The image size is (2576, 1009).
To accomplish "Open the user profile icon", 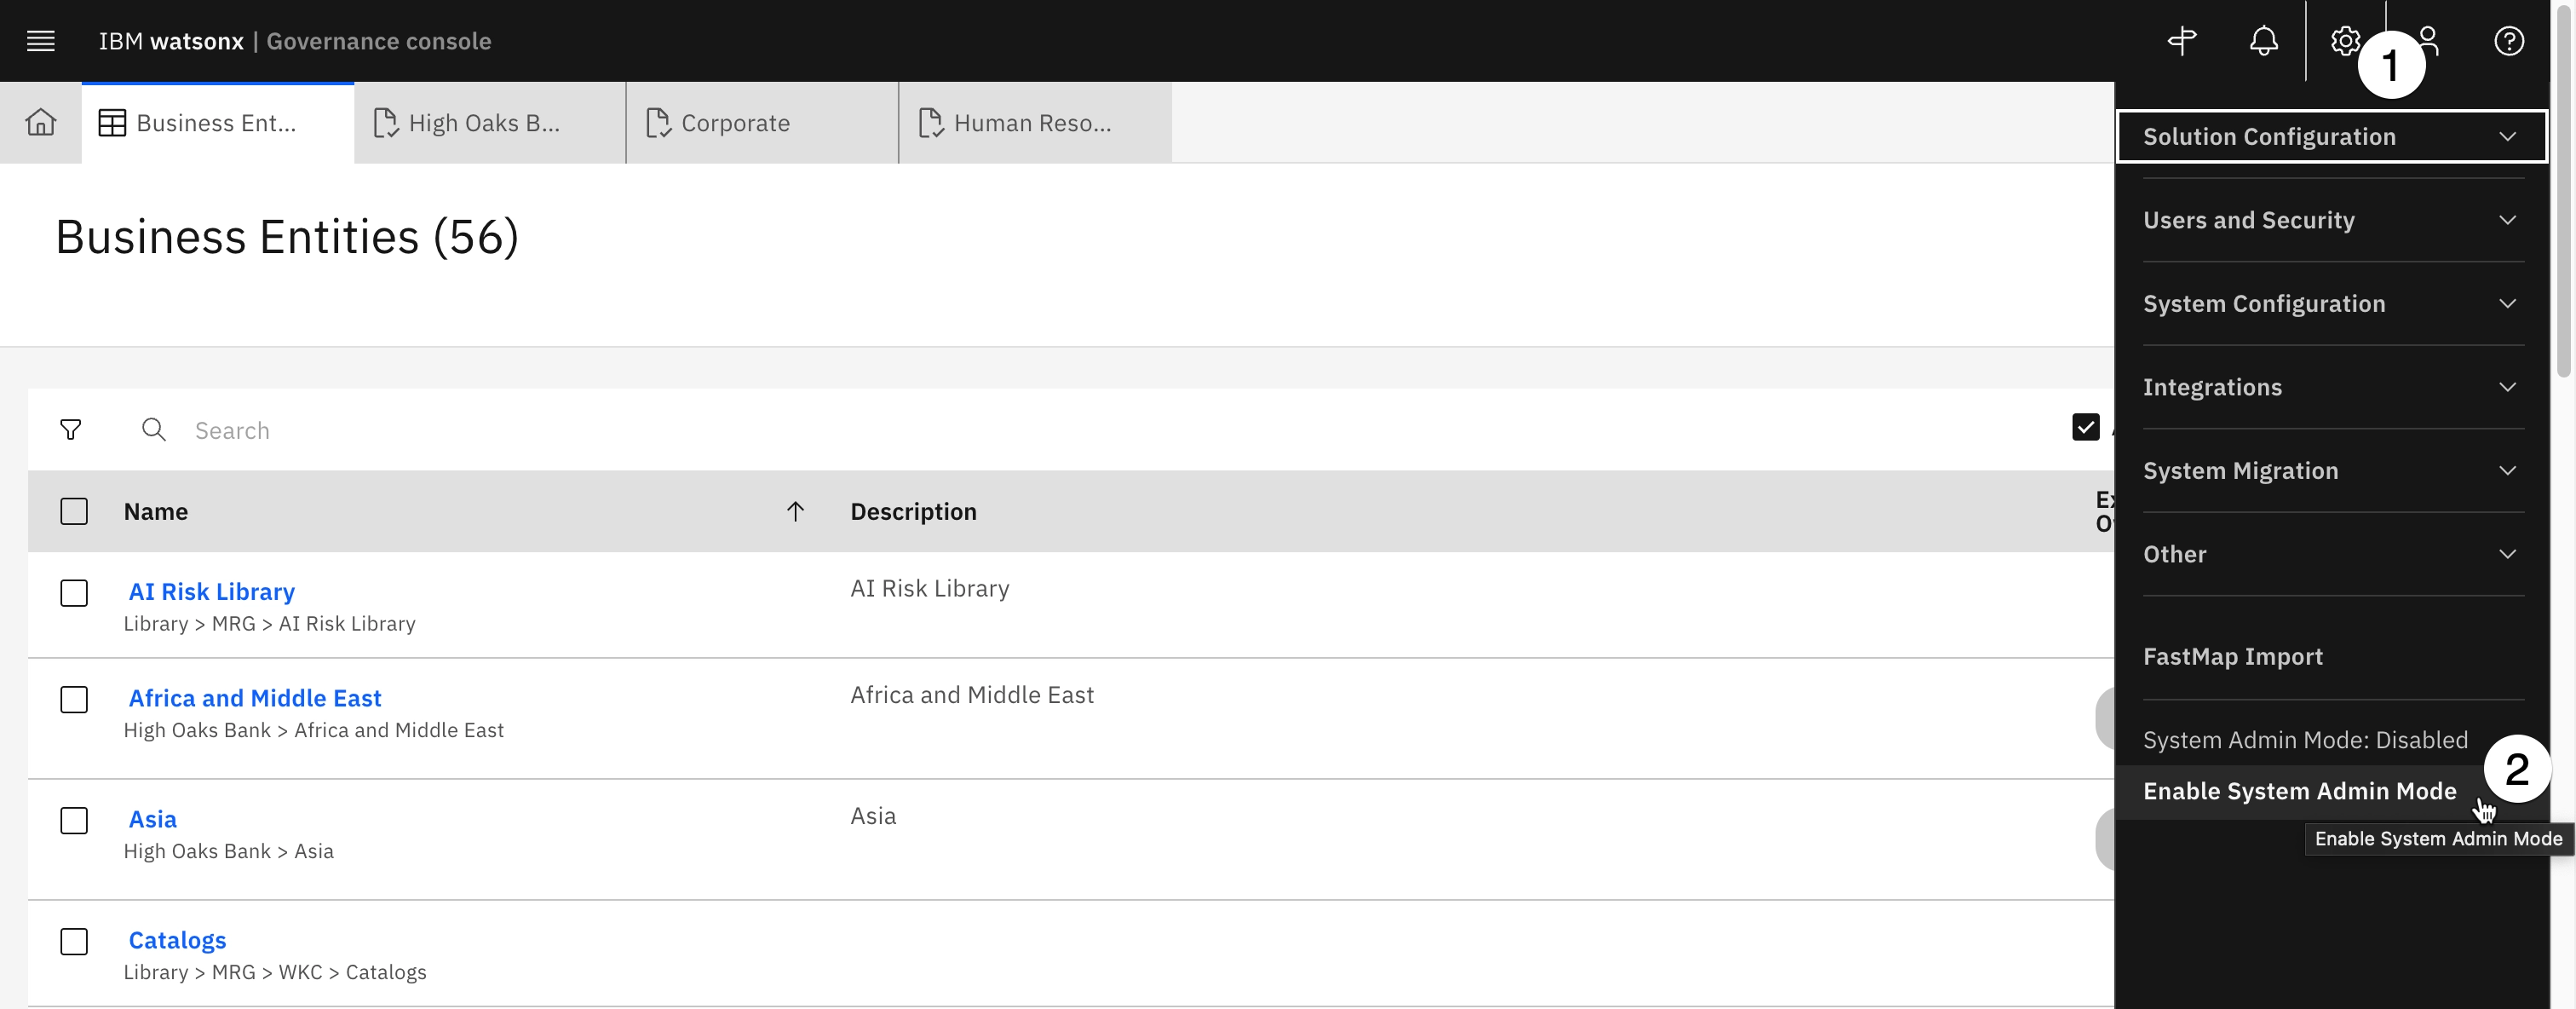I will pos(2428,41).
